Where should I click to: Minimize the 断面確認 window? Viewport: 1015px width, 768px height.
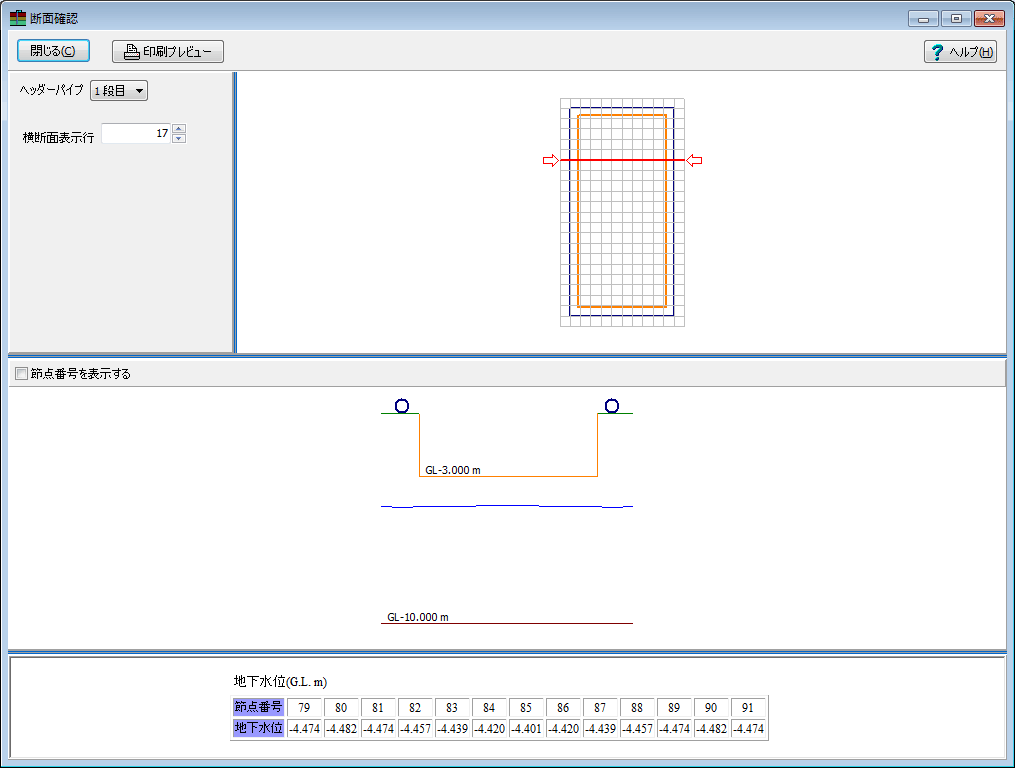coord(923,19)
